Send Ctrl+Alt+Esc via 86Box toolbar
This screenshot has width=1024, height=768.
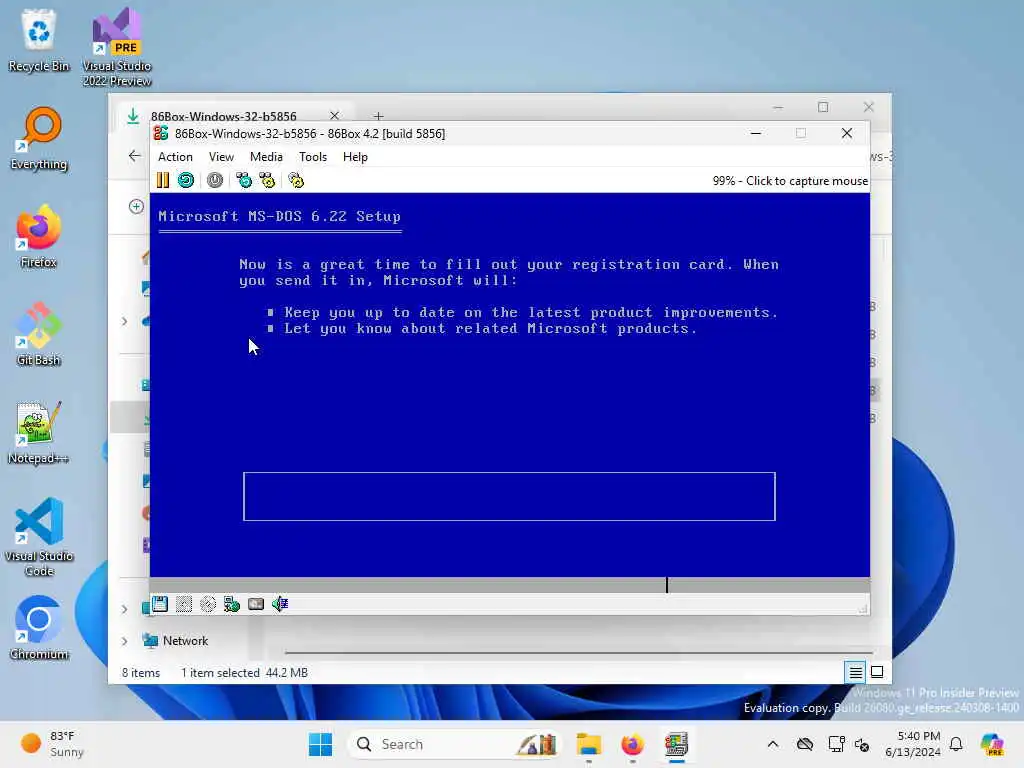[x=267, y=180]
